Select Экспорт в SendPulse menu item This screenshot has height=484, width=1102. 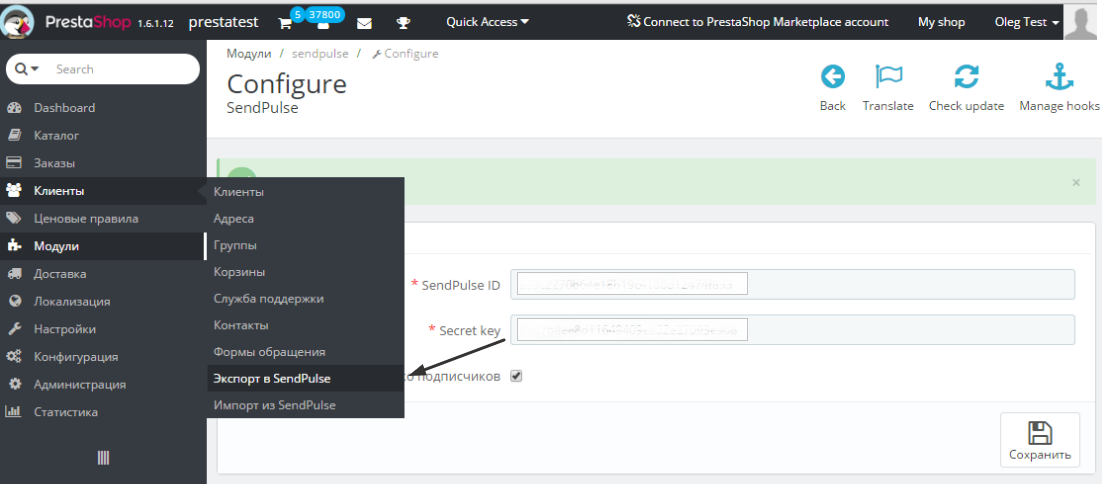click(x=306, y=379)
